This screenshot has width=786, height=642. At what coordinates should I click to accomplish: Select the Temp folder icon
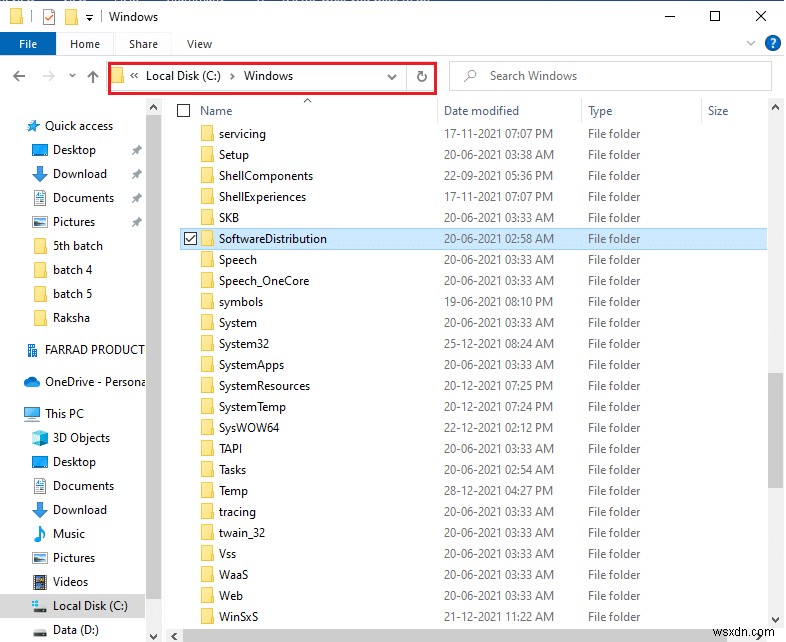pos(207,491)
